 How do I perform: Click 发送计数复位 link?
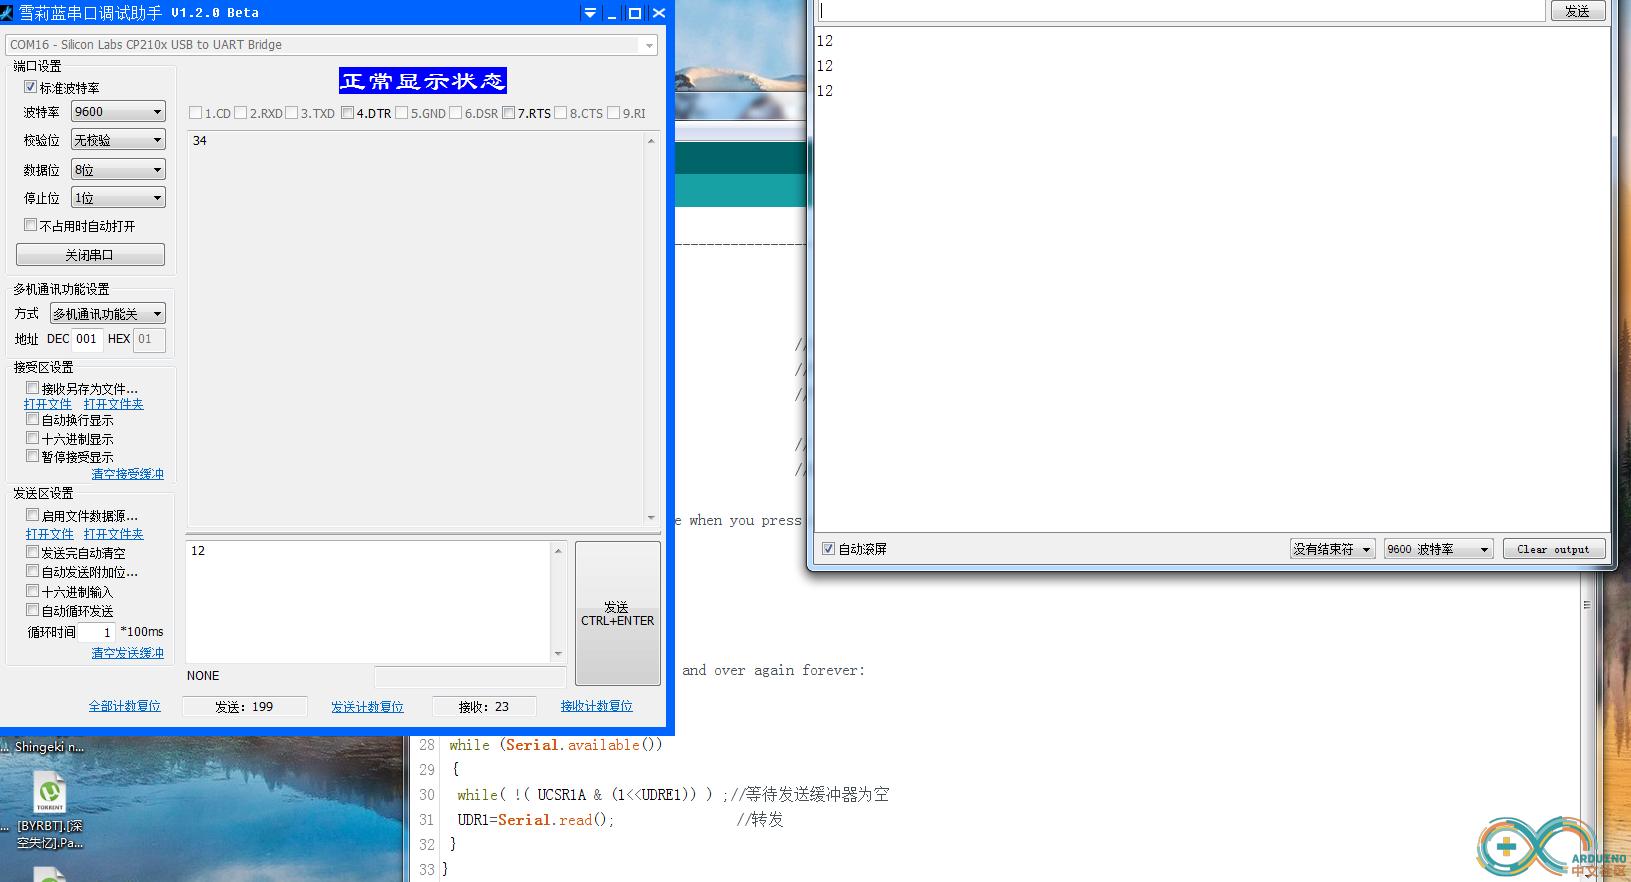tap(368, 707)
